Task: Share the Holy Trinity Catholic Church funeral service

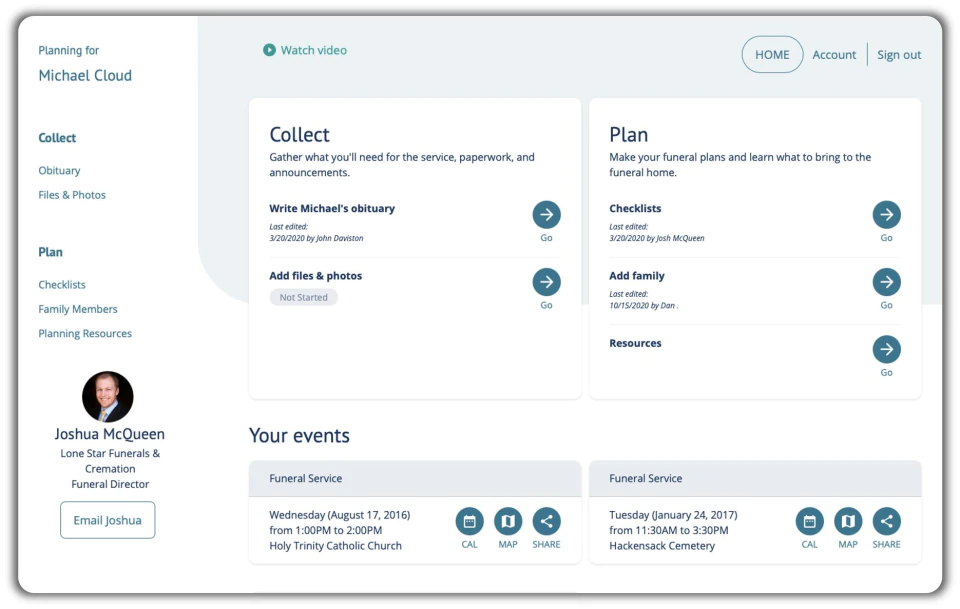Action: click(x=546, y=521)
